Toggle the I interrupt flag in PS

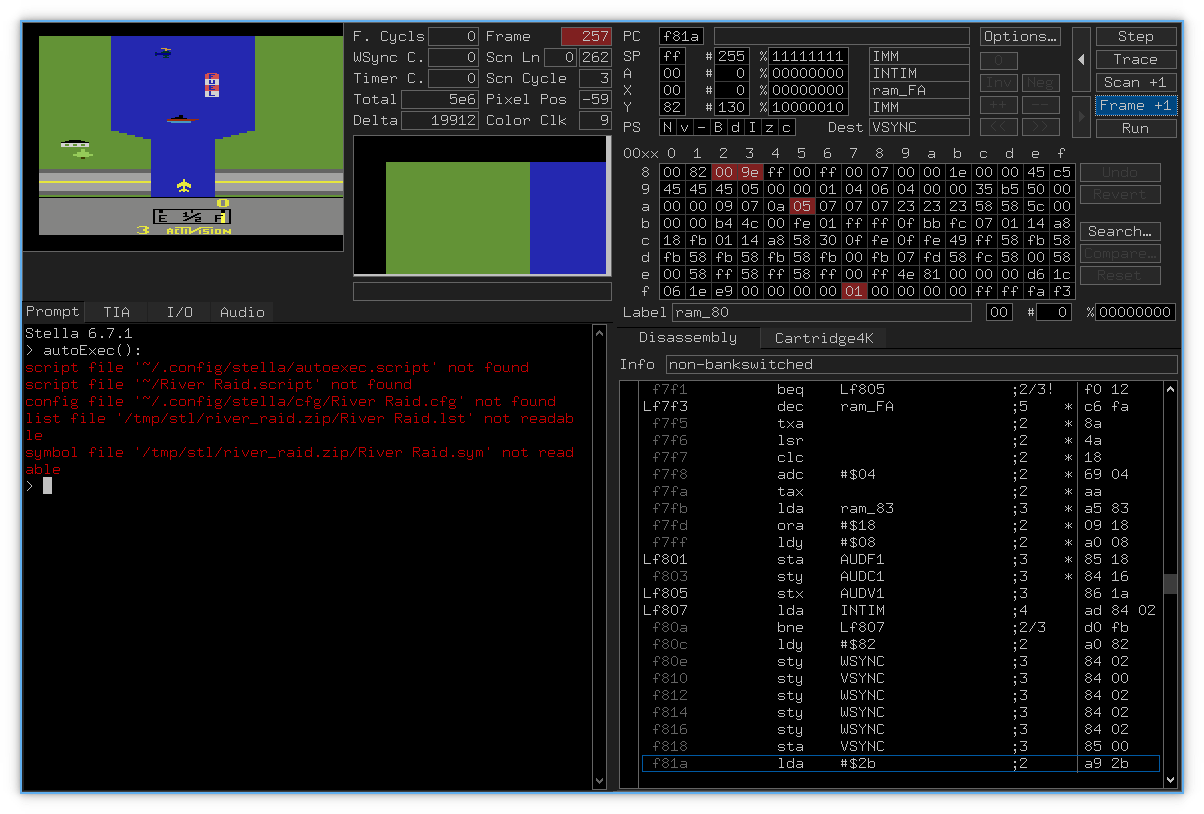(752, 127)
